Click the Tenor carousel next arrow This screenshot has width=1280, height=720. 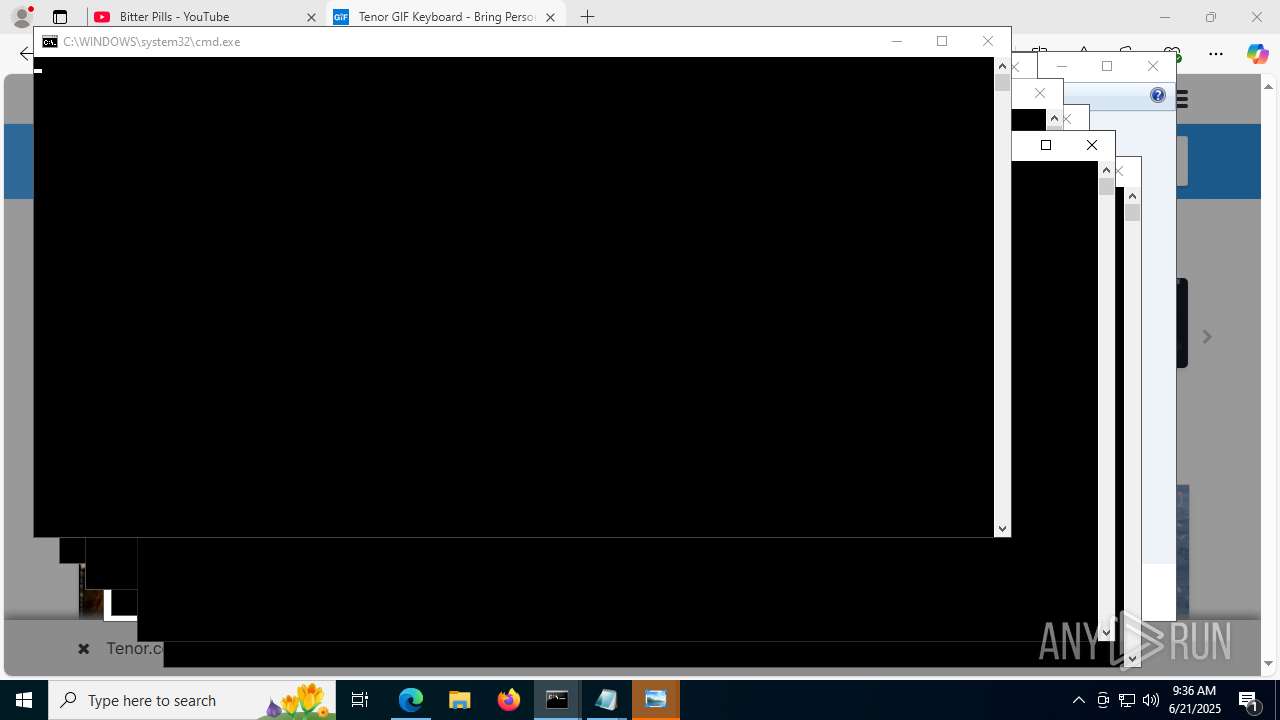tap(1207, 337)
